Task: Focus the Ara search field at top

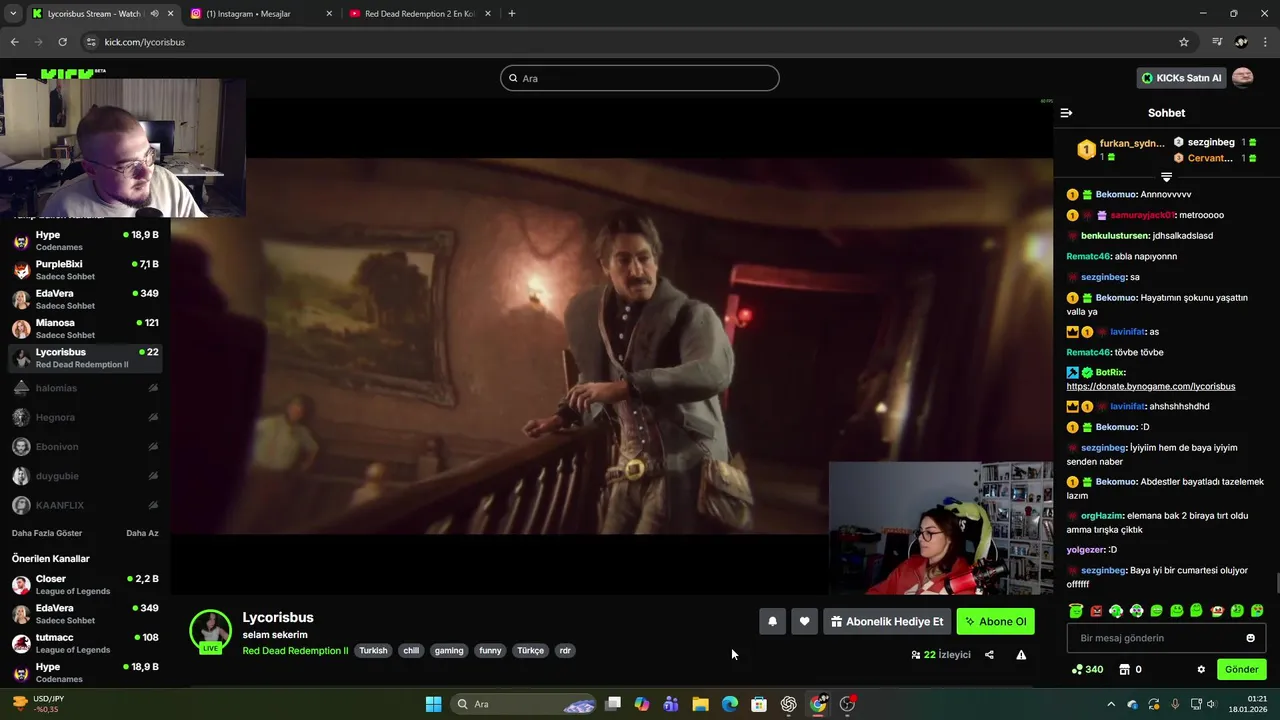Action: point(640,78)
